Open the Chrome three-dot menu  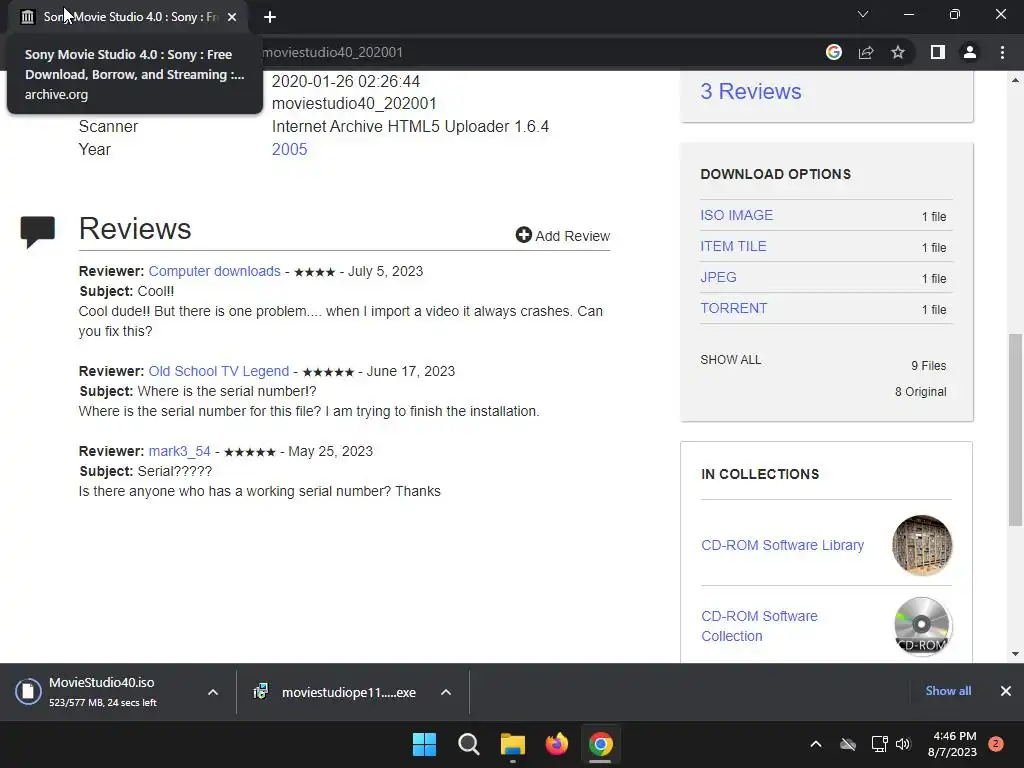point(1002,52)
